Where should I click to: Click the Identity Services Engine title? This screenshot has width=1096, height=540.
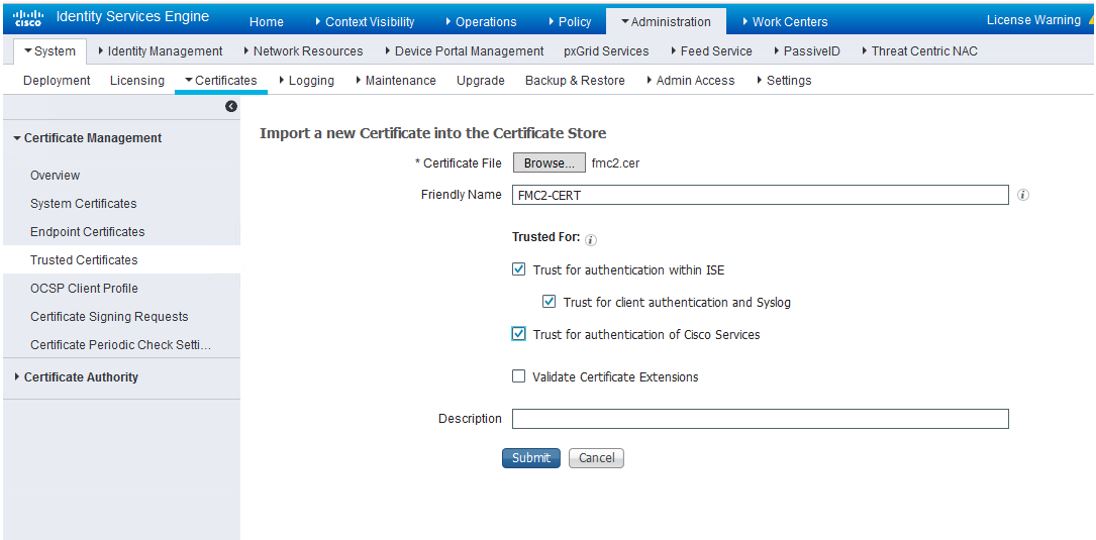[133, 17]
